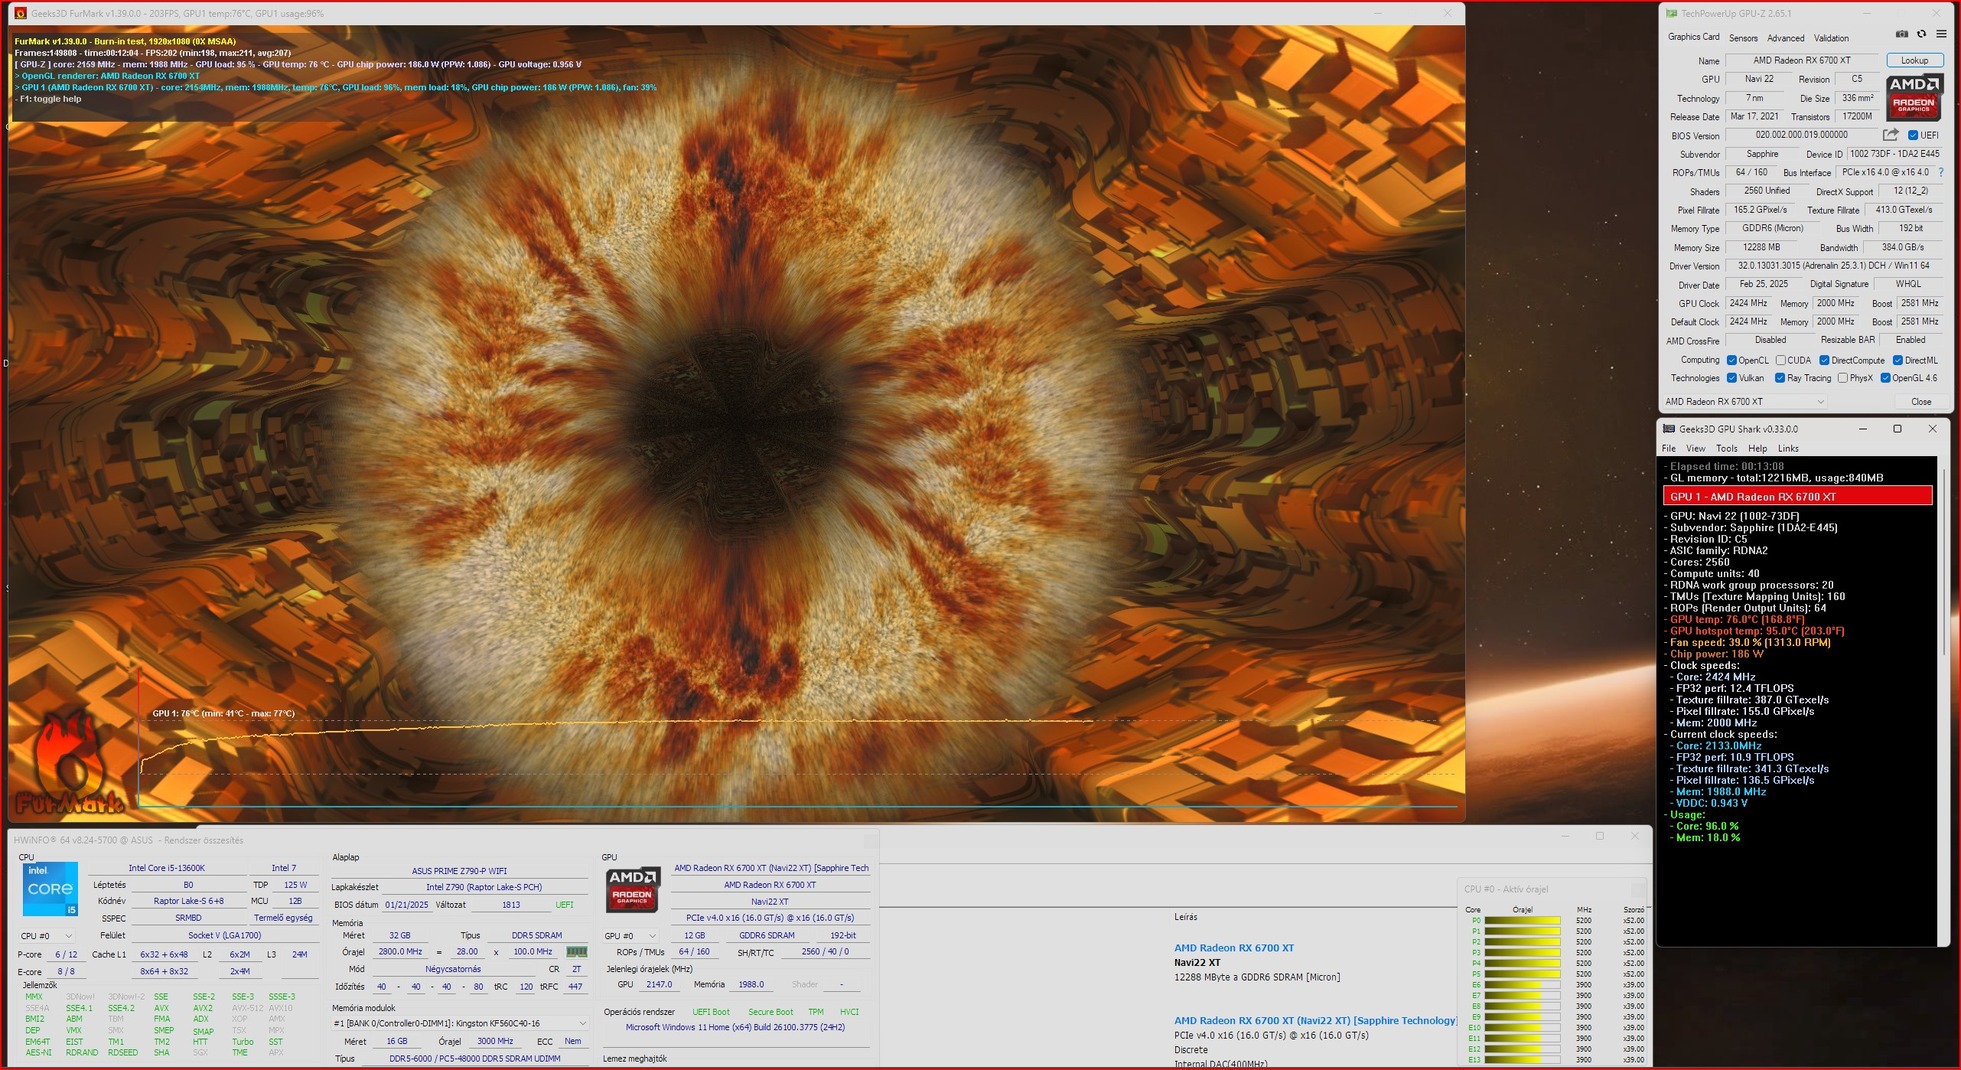Switch to the Advanced tab in GPU-Z
This screenshot has width=1961, height=1070.
[1785, 38]
